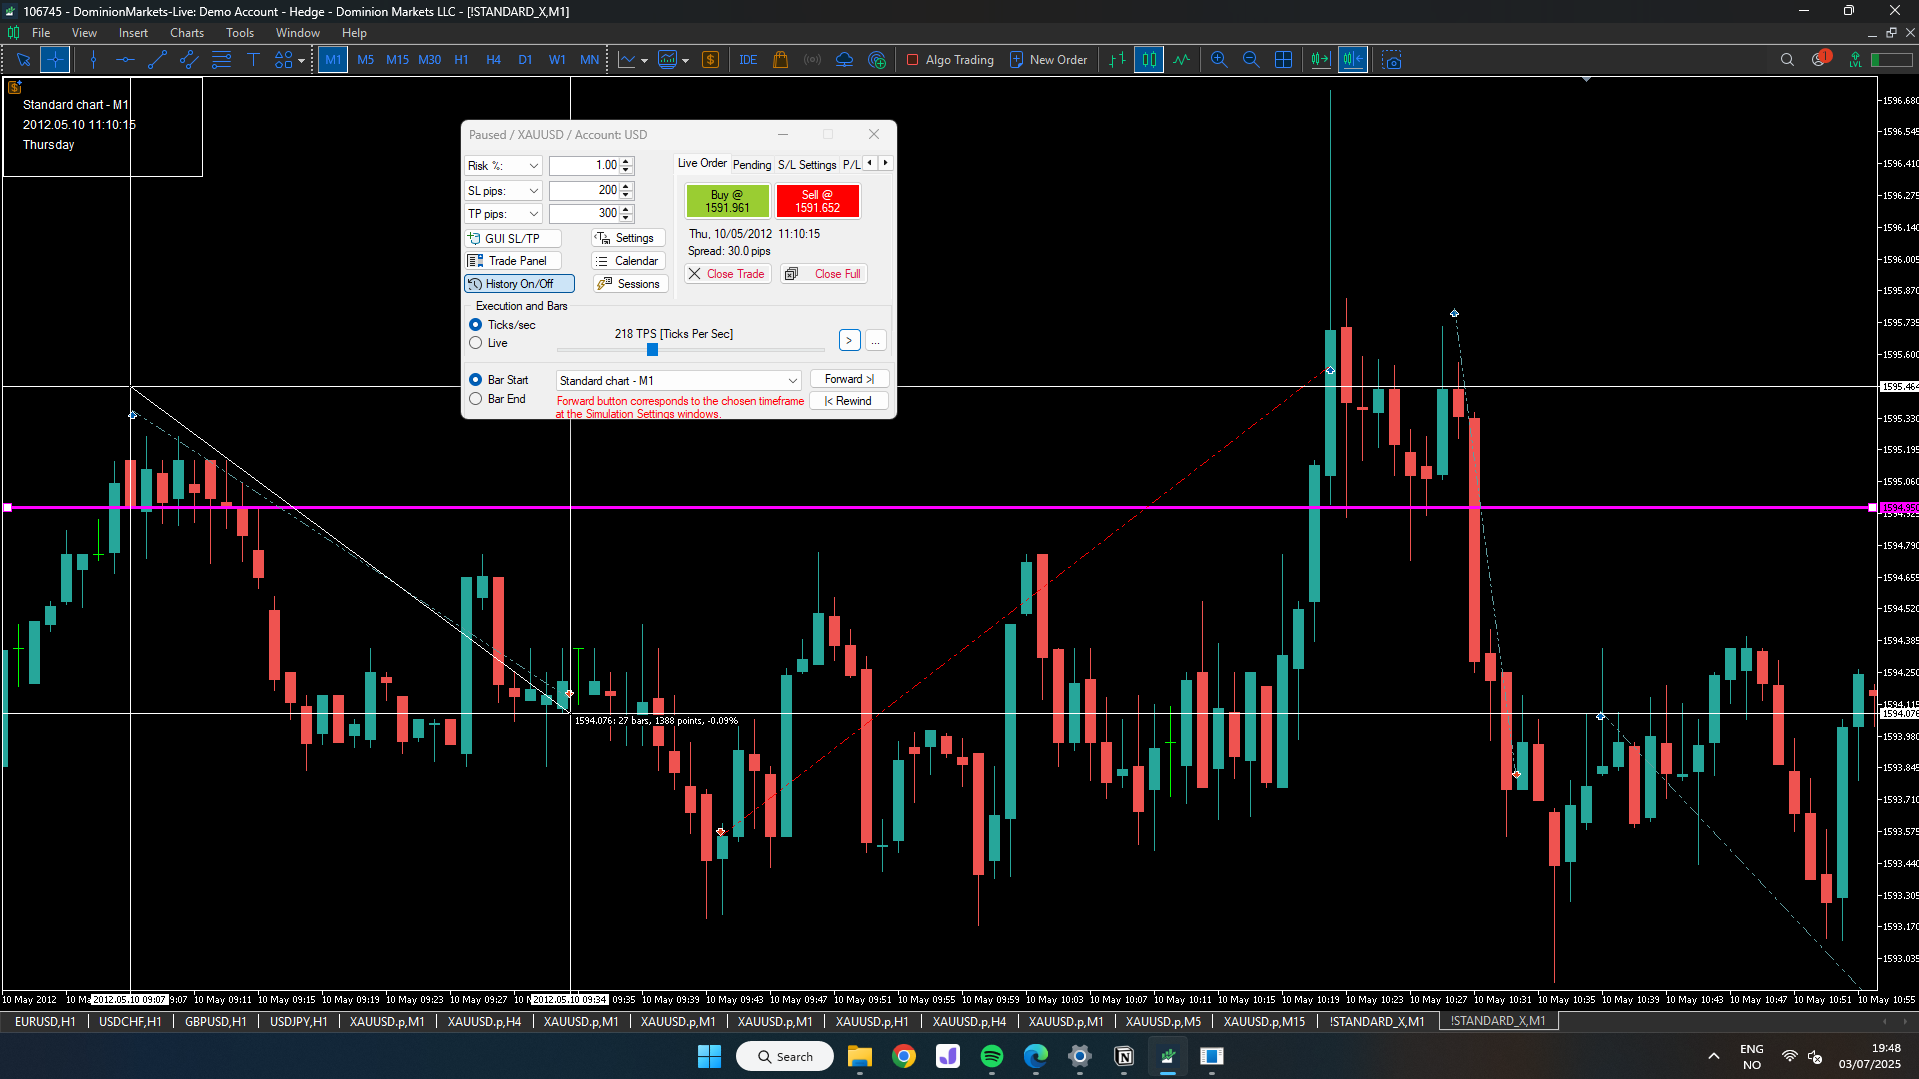Viewport: 1919px width, 1079px height.
Task: Select the cursor arrow tool
Action: 23,60
